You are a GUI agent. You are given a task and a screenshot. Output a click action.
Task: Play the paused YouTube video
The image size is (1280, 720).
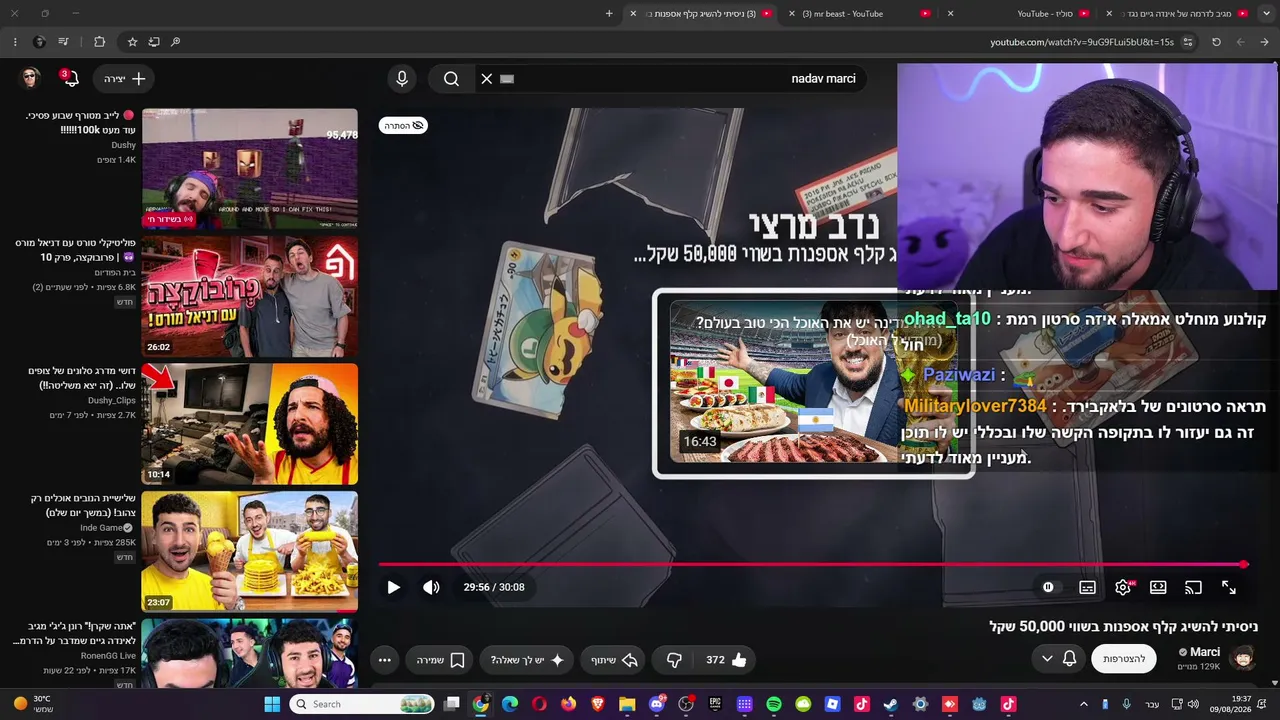[x=393, y=587]
